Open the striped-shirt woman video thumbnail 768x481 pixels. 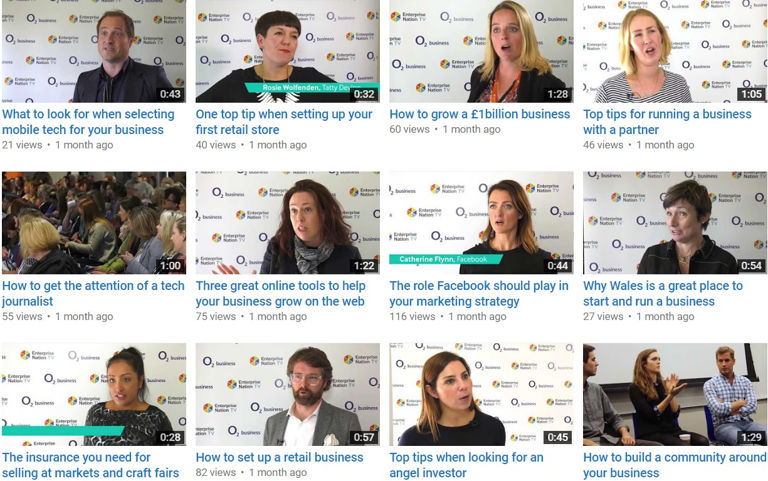(675, 51)
